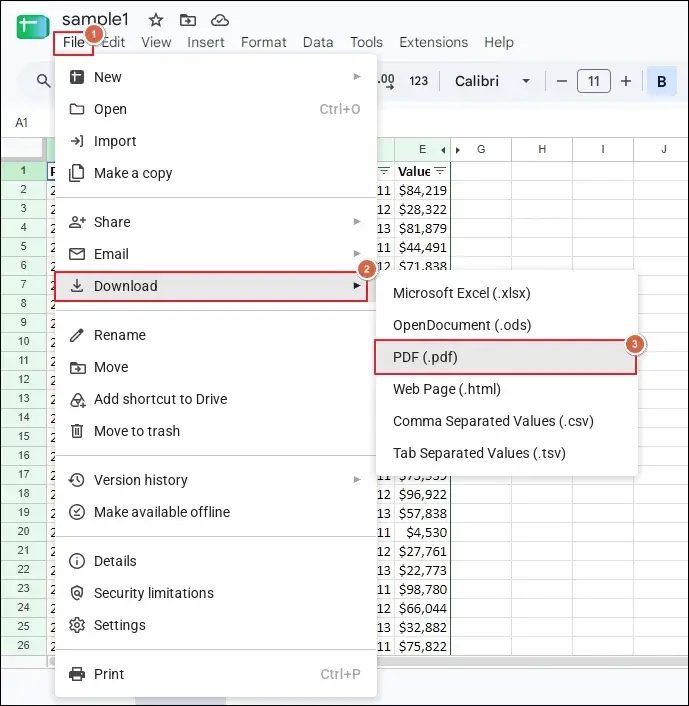Expand the Email submenu
This screenshot has height=706, width=689.
[216, 254]
